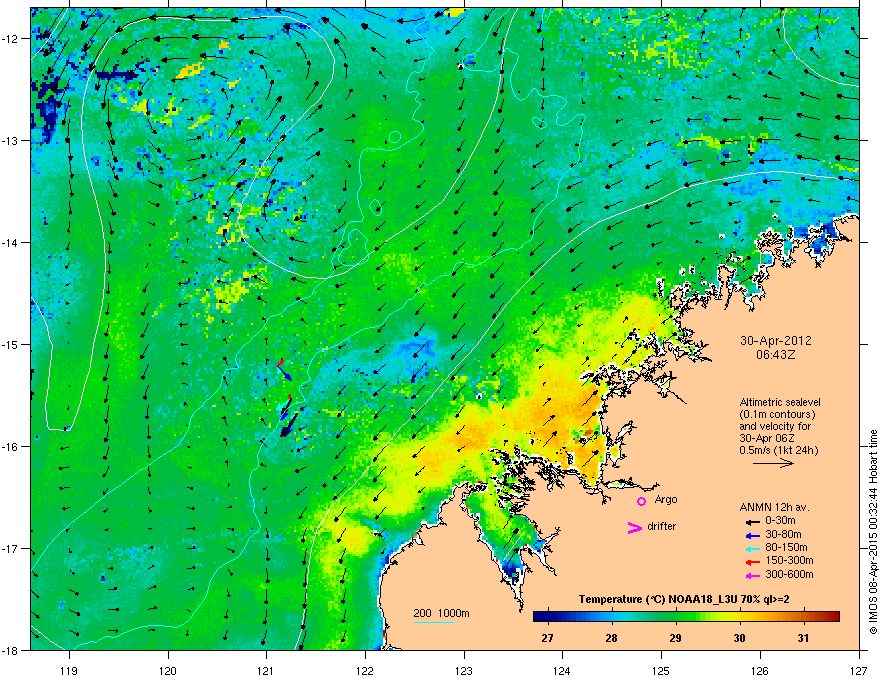Click the date text 30-Apr-2012
This screenshot has width=880, height=680.
[776, 341]
